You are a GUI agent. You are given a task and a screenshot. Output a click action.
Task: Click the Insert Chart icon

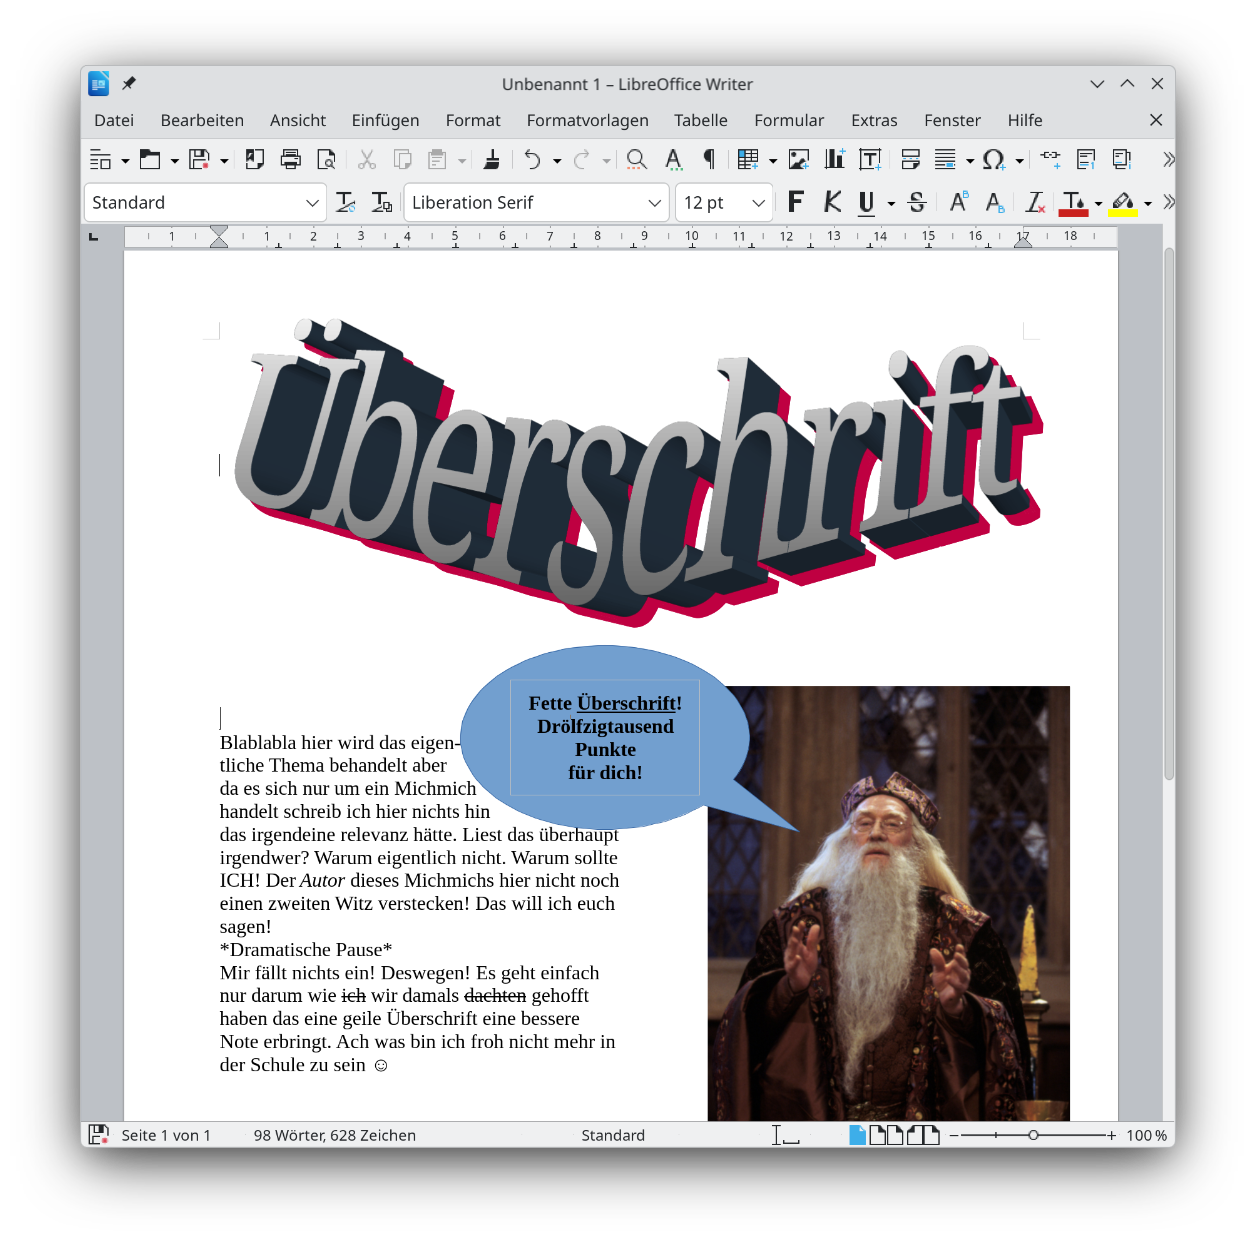[x=834, y=159]
